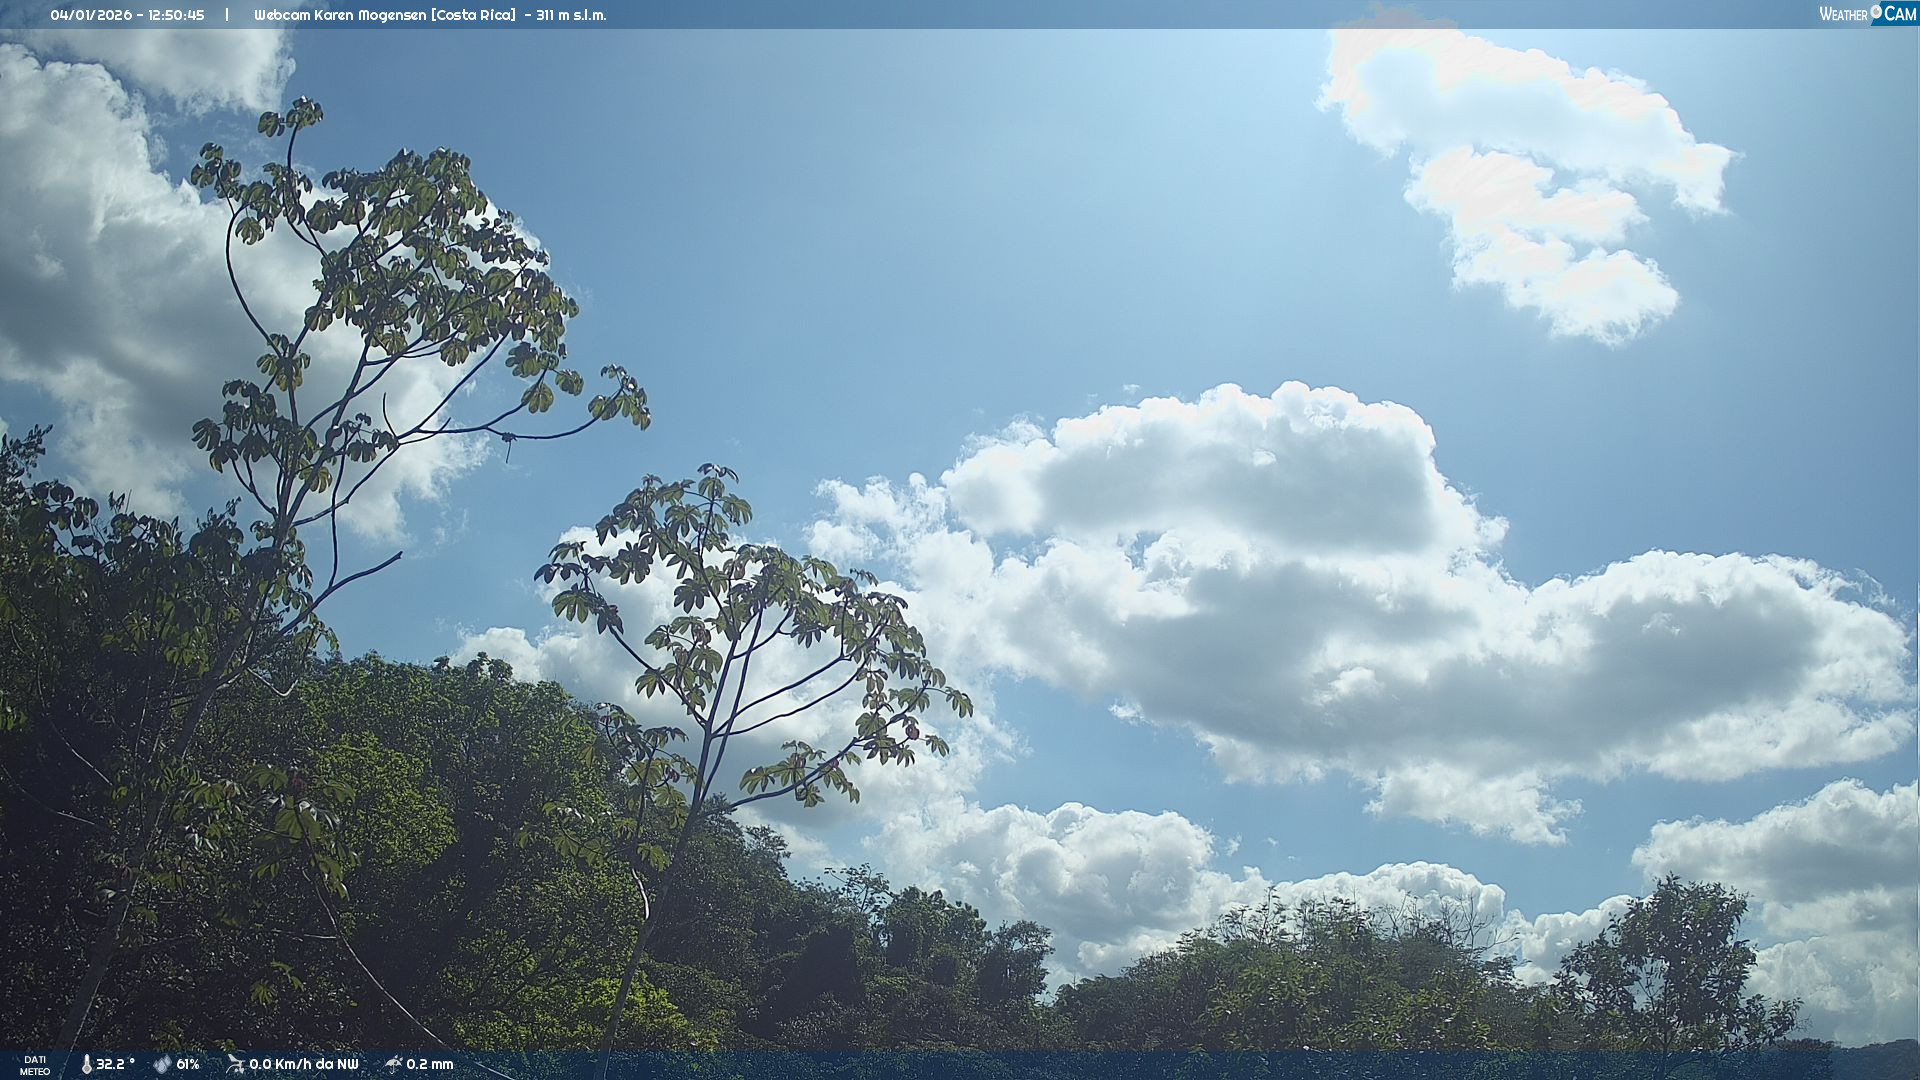1920x1080 pixels.
Task: Click the camera lens icon in WeatherCam logo
Action: [x=1876, y=11]
